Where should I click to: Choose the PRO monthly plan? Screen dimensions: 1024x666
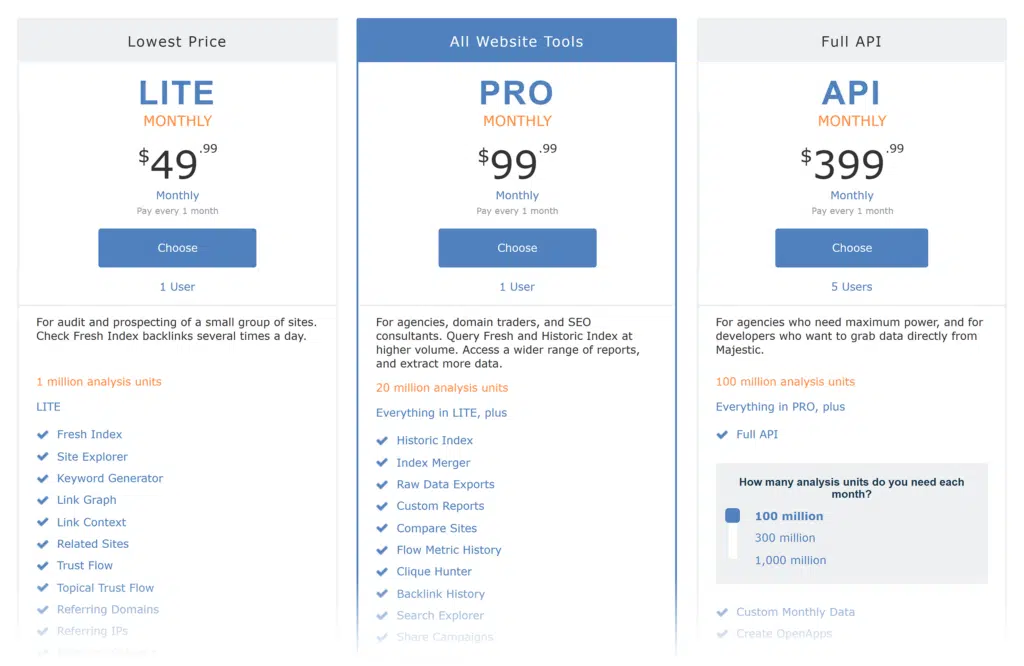(517, 248)
